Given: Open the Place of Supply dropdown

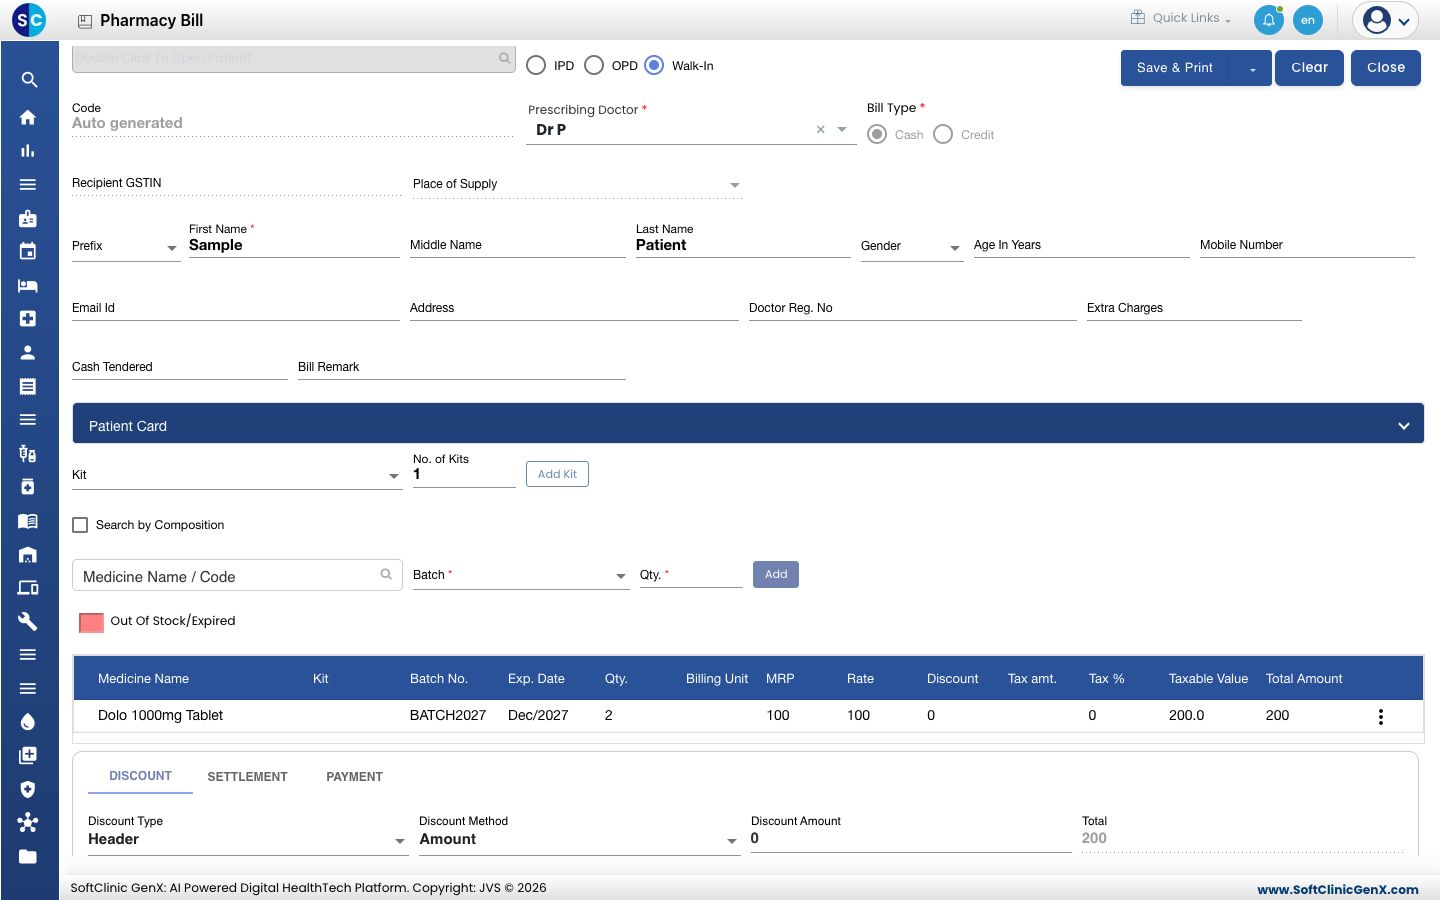Looking at the screenshot, I should (577, 185).
